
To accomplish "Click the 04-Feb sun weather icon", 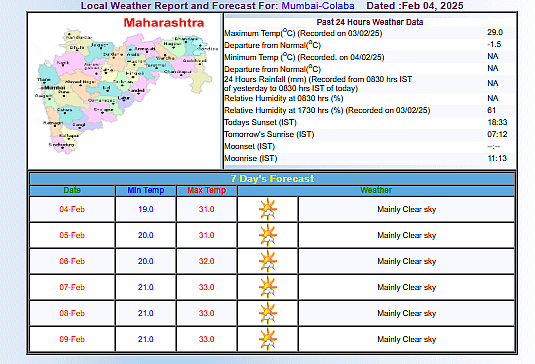I will point(268,209).
